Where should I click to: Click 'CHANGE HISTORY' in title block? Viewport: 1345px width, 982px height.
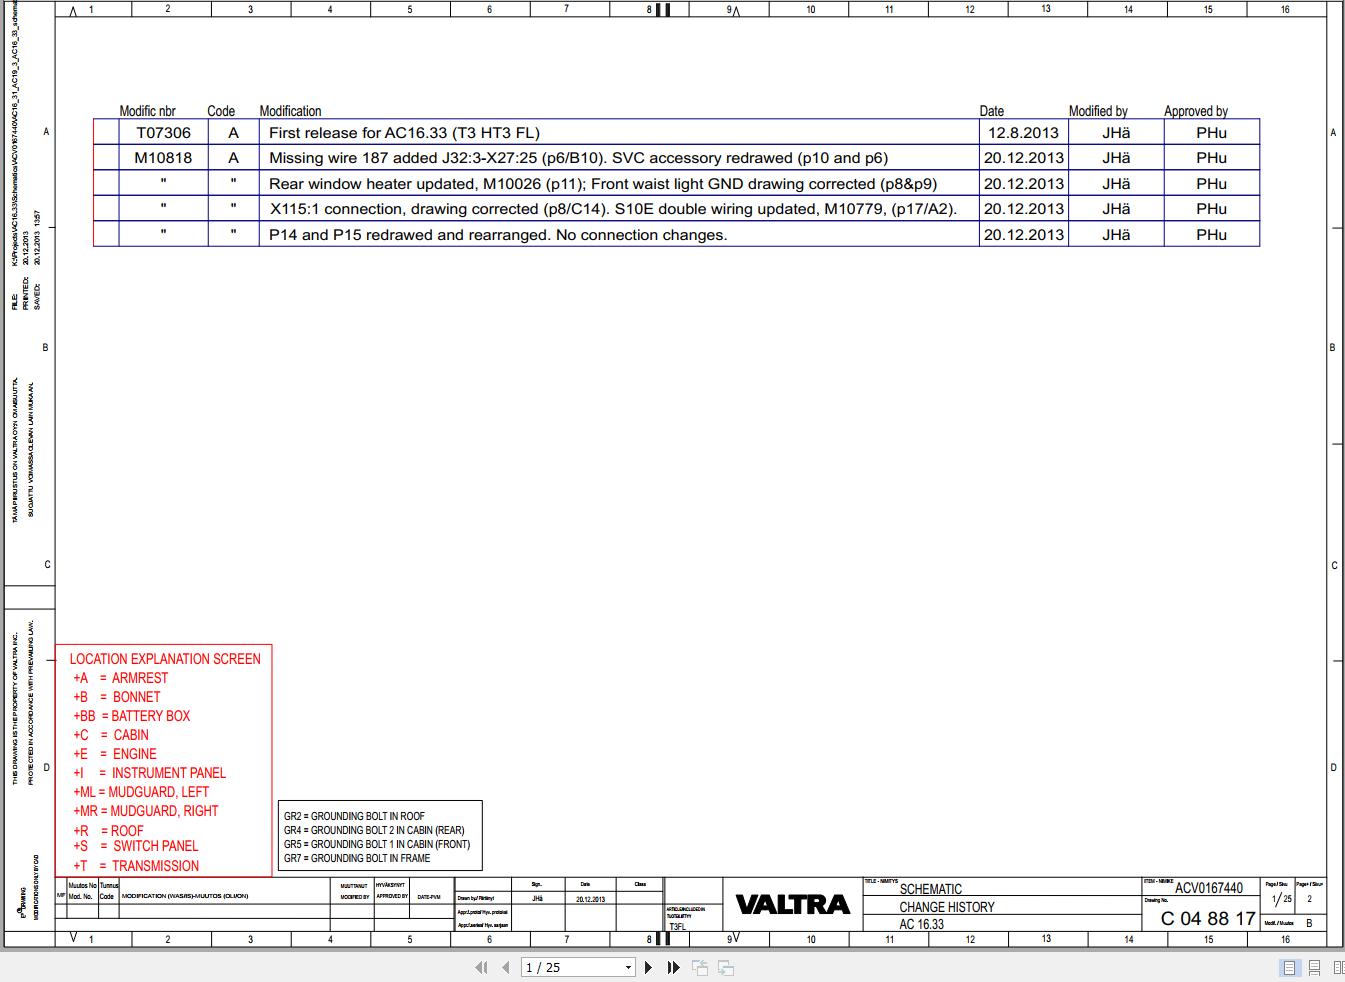click(947, 907)
